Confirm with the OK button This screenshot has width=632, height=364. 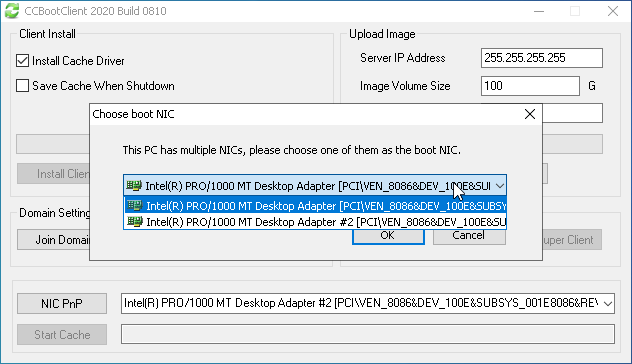pyautogui.click(x=388, y=237)
